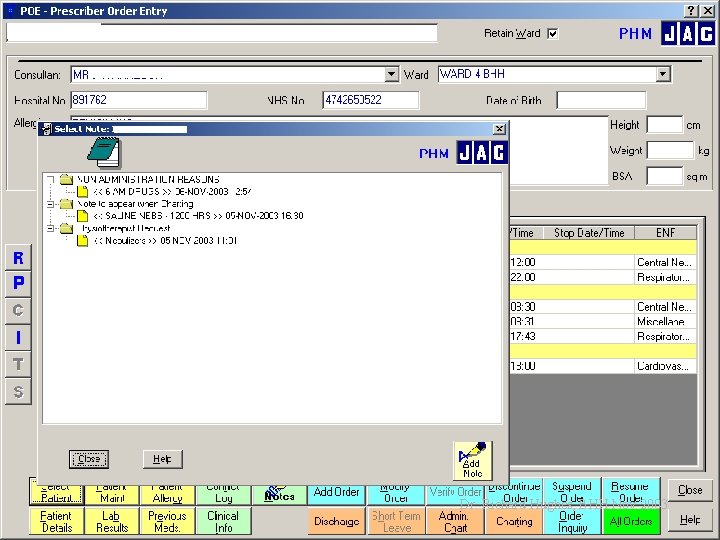Click the main window Close button at right

point(690,490)
